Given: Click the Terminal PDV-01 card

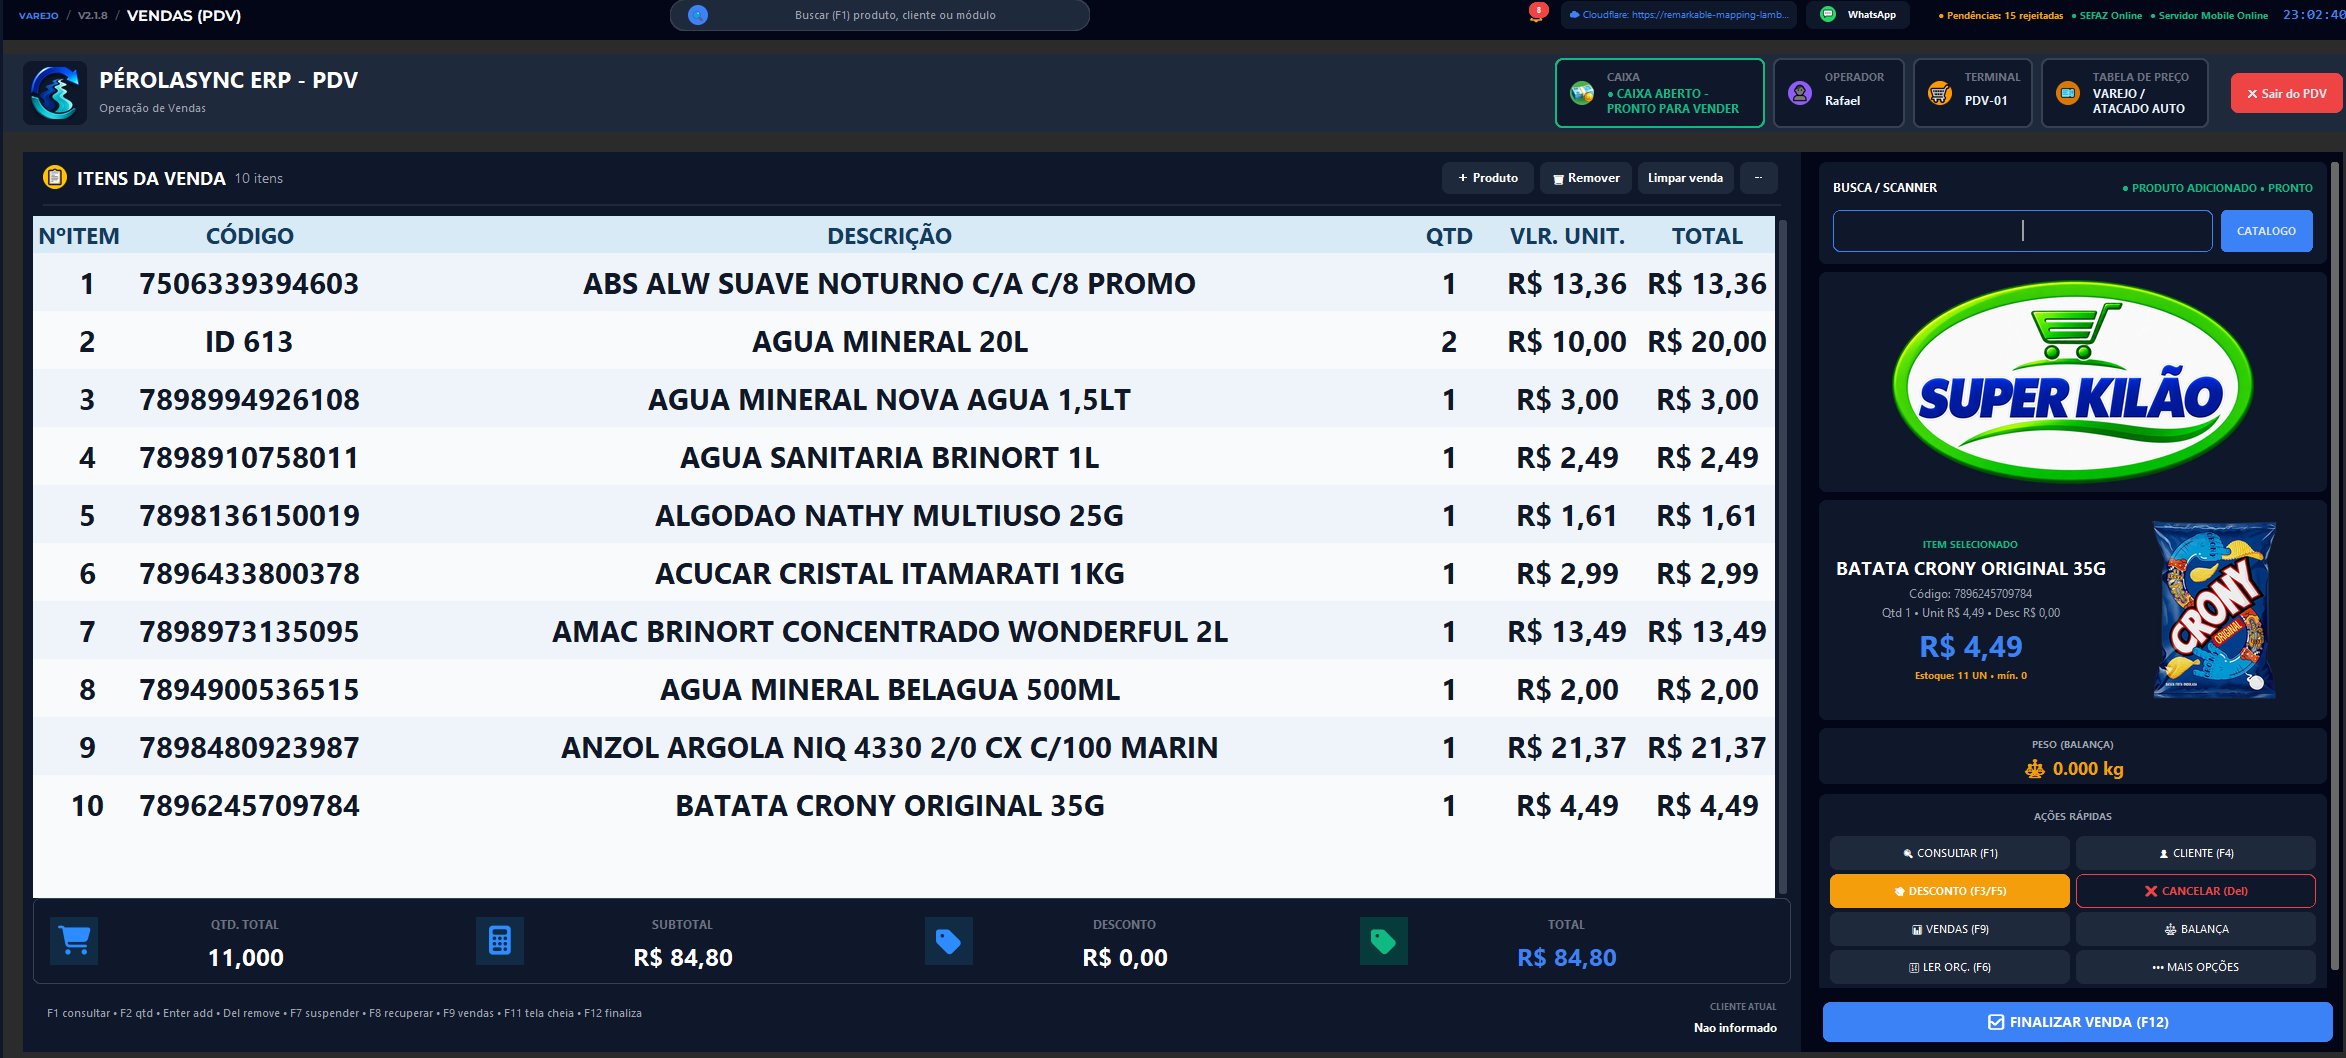Looking at the screenshot, I should click(x=1972, y=93).
